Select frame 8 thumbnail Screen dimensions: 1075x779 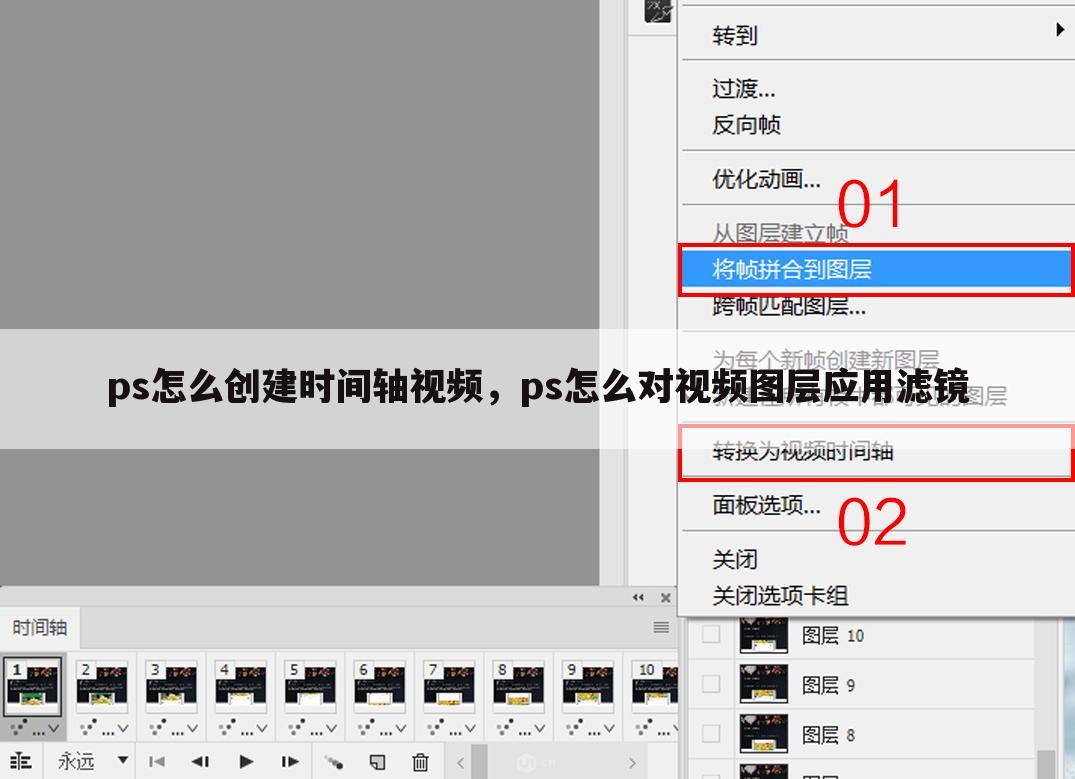(x=519, y=686)
